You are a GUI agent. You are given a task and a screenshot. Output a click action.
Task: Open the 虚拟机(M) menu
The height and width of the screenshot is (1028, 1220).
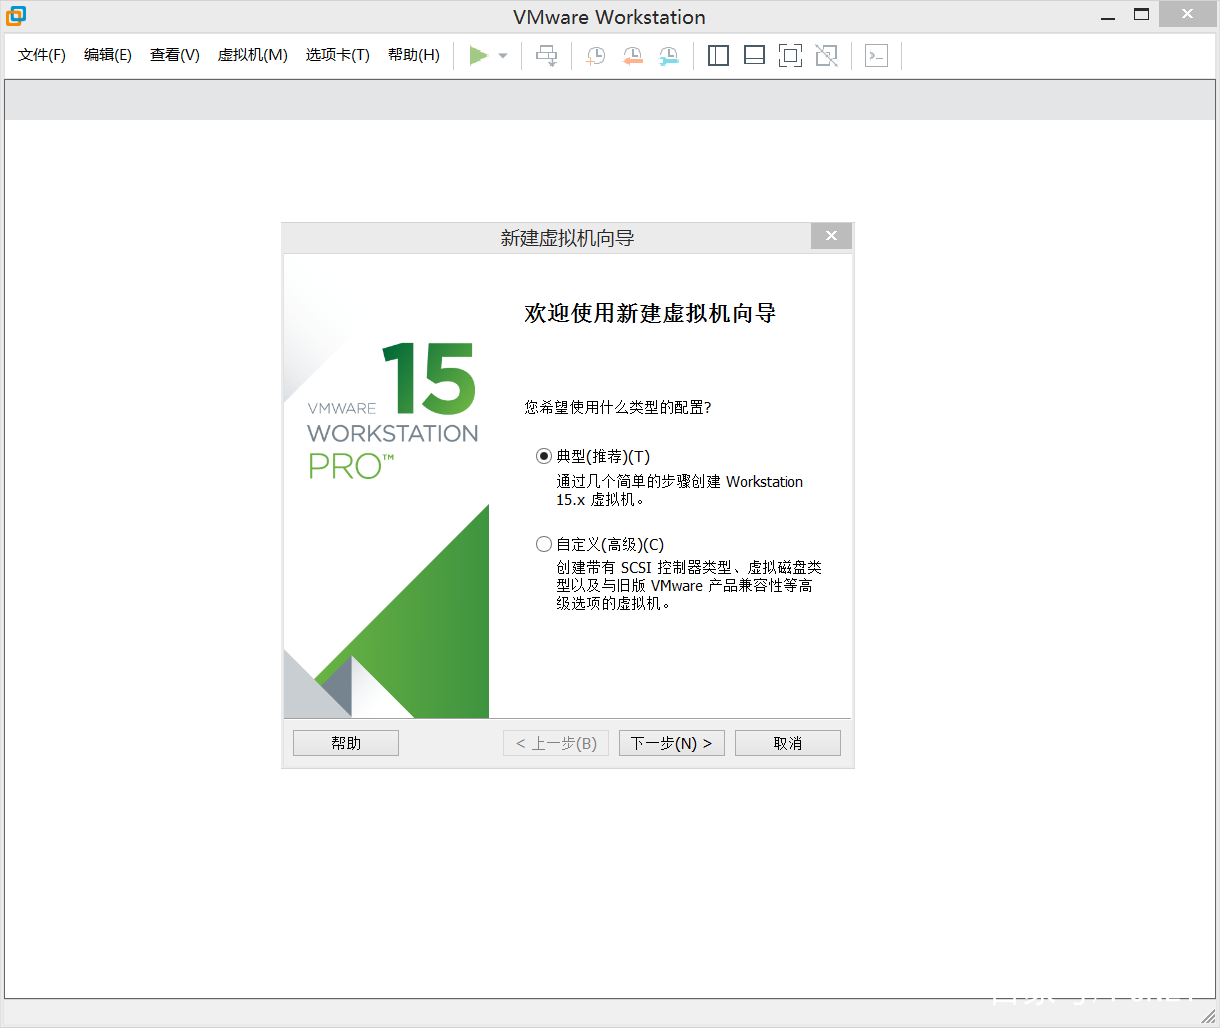pyautogui.click(x=253, y=55)
